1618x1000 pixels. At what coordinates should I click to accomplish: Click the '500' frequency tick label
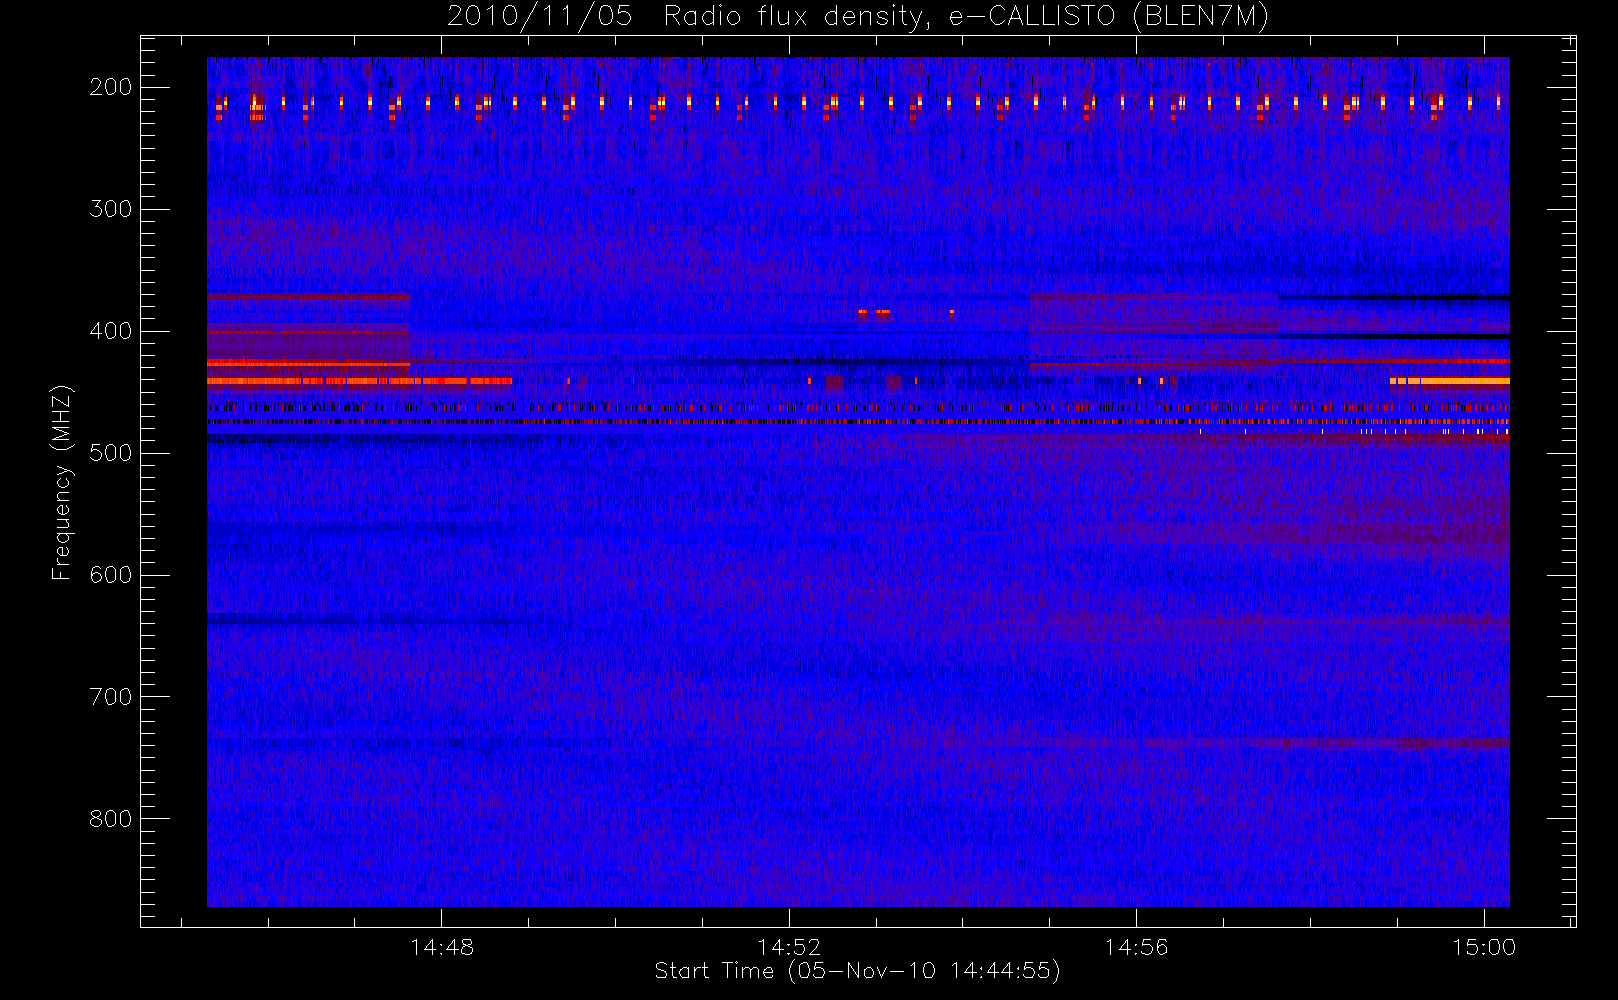(x=111, y=453)
